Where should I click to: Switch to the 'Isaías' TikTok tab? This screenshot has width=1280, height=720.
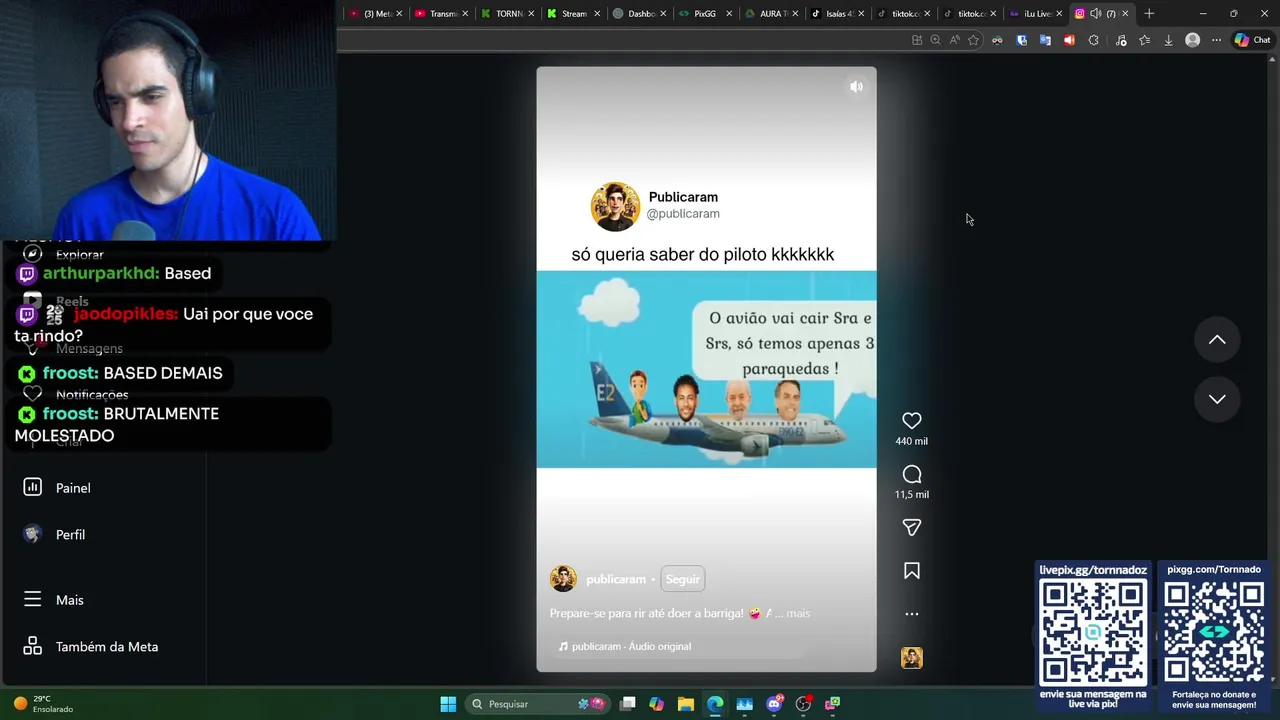point(837,13)
